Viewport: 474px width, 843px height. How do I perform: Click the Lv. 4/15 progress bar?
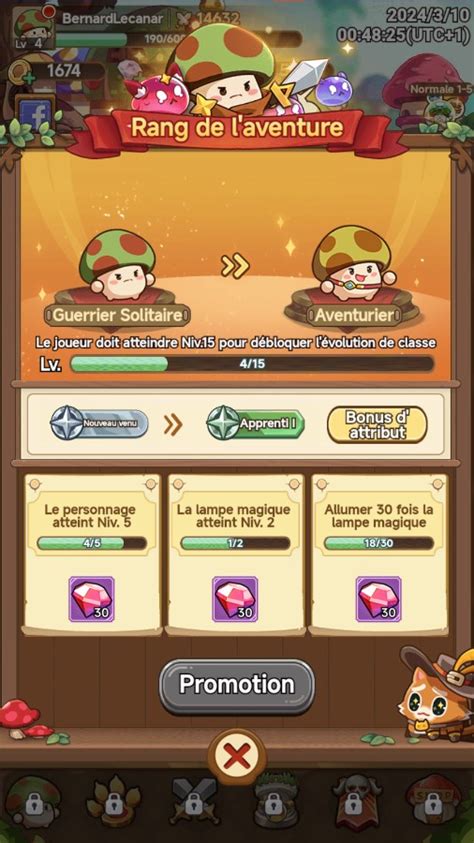click(x=252, y=364)
